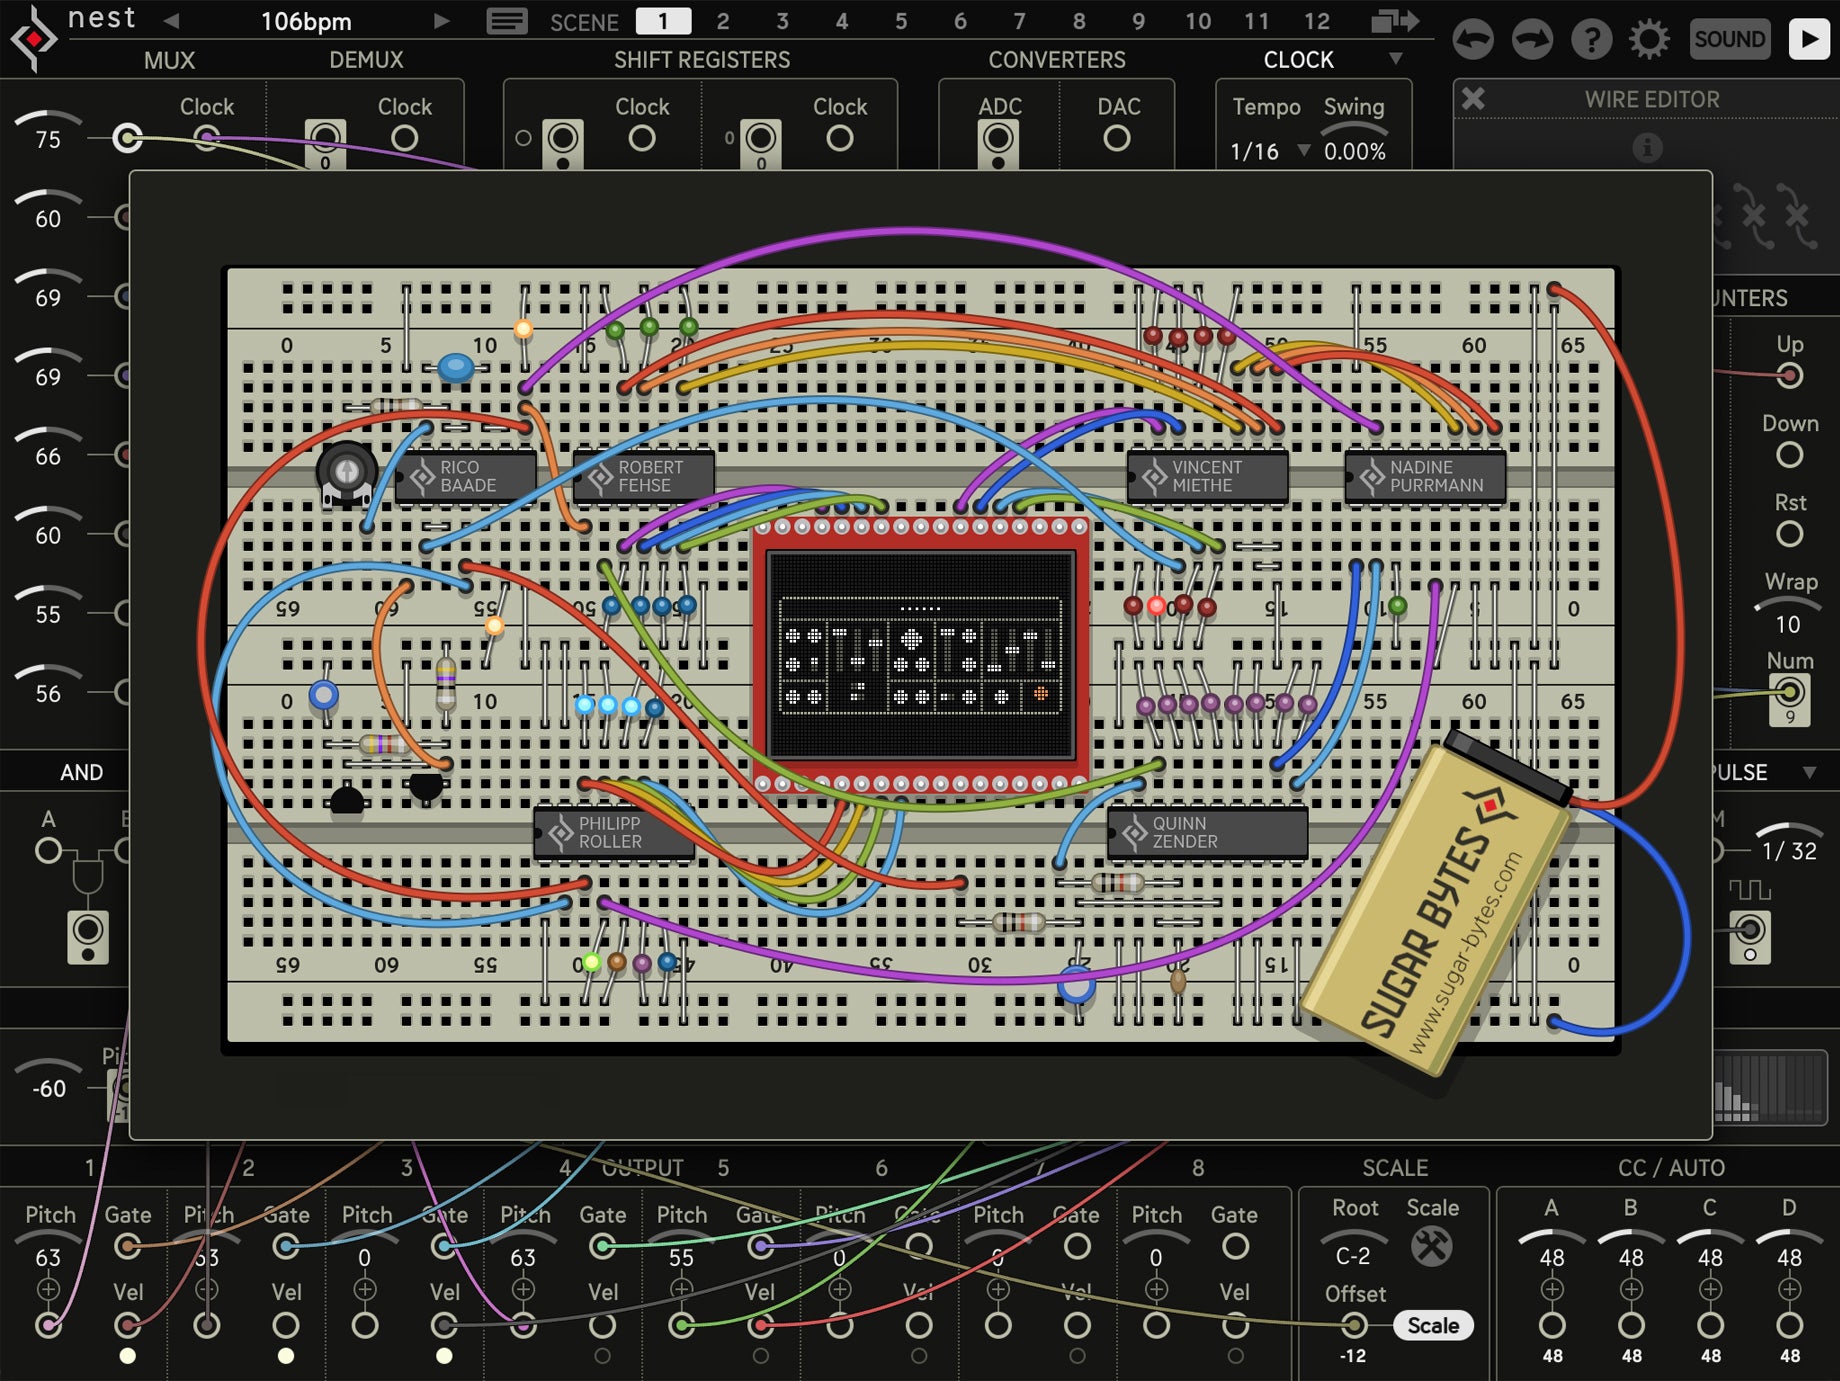Click the Scale button below Offset

coord(1434,1325)
